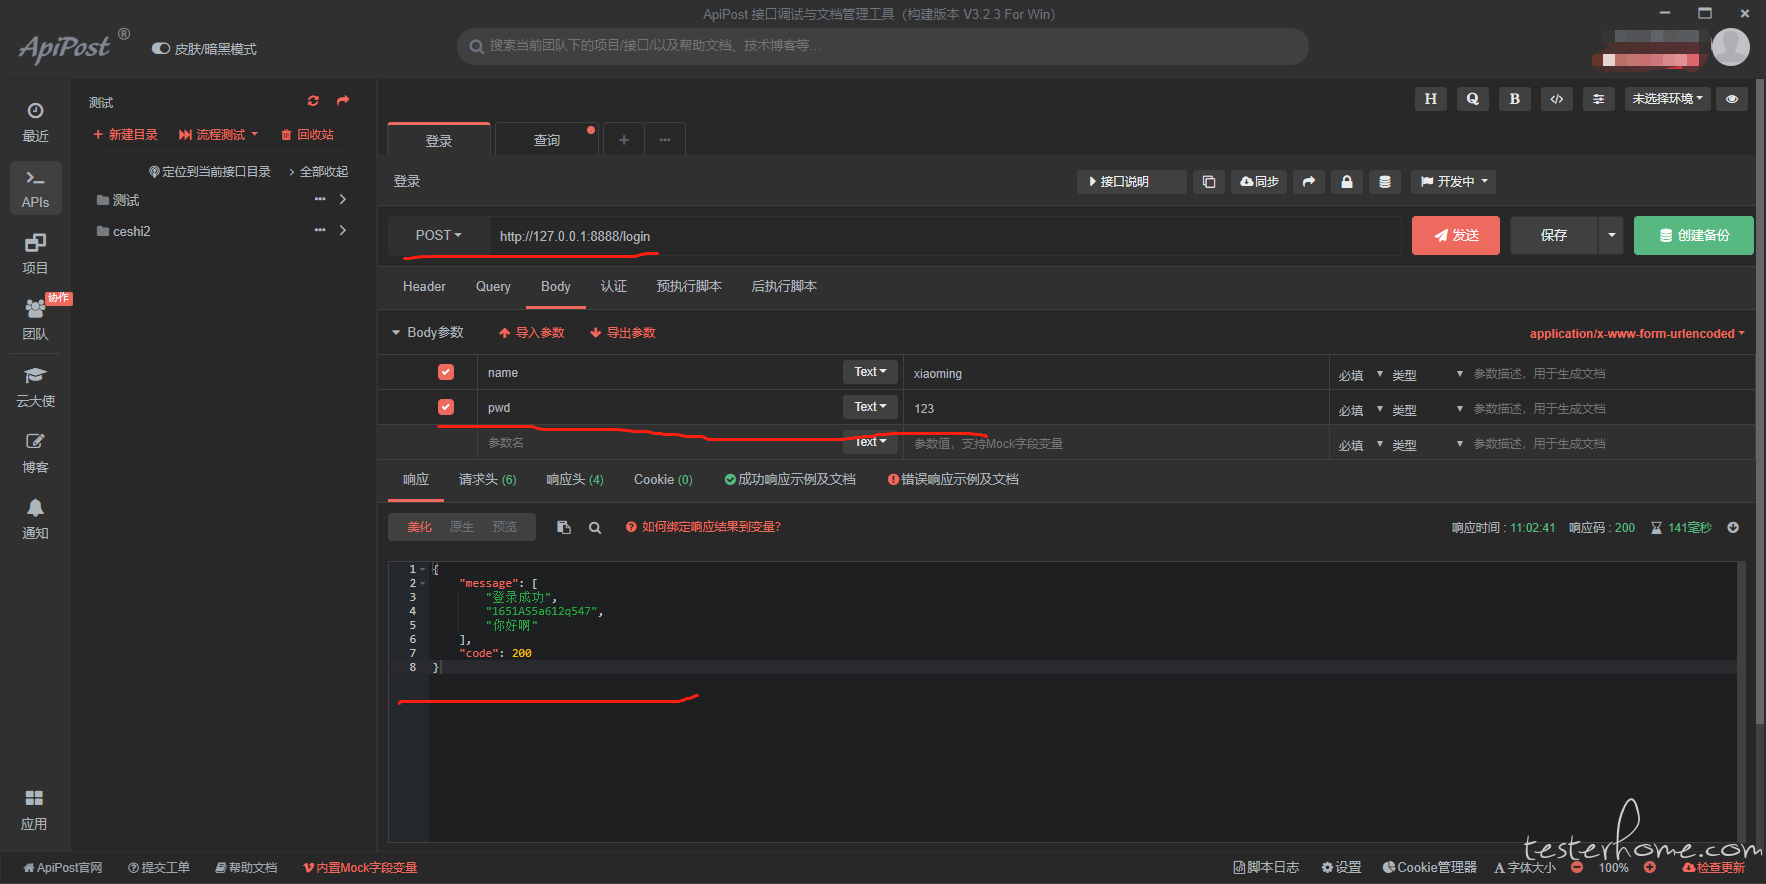Click the 创建备份 button
Viewport: 1766px width, 884px height.
pyautogui.click(x=1694, y=235)
